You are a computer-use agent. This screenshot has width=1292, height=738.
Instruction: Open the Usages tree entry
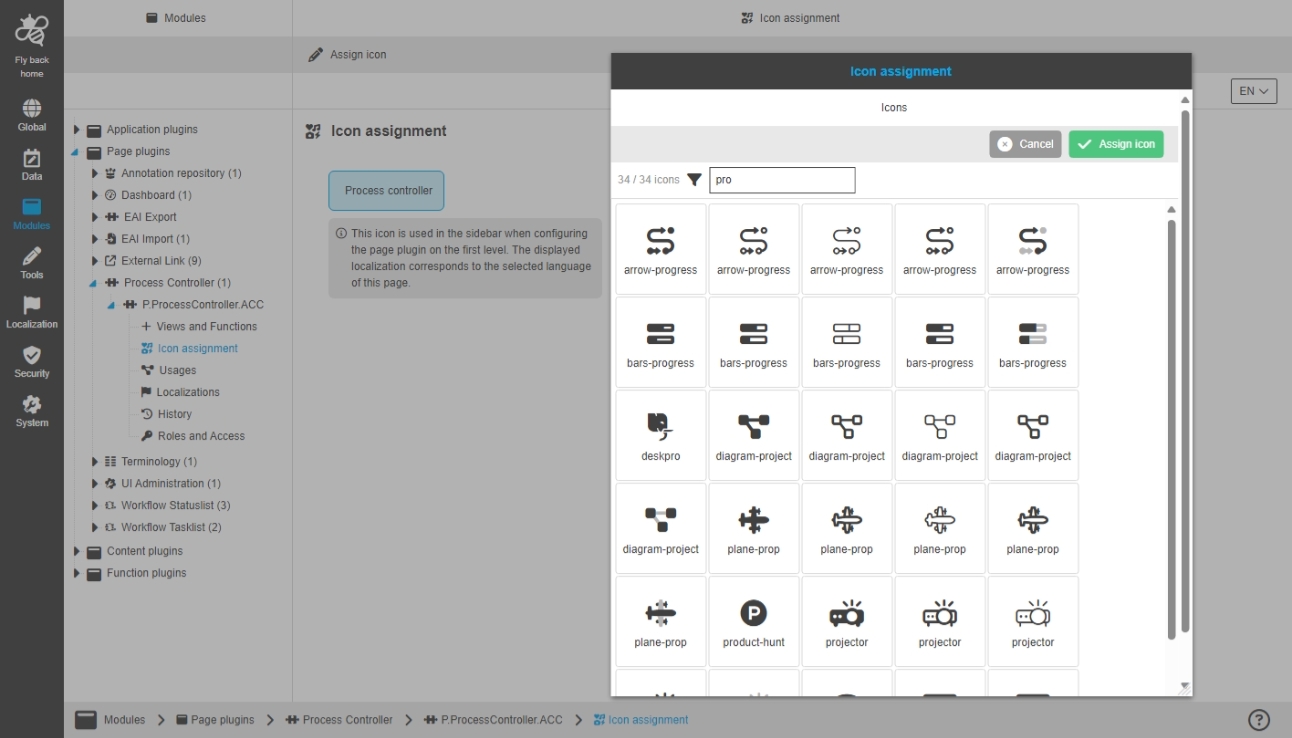[x=169, y=371]
